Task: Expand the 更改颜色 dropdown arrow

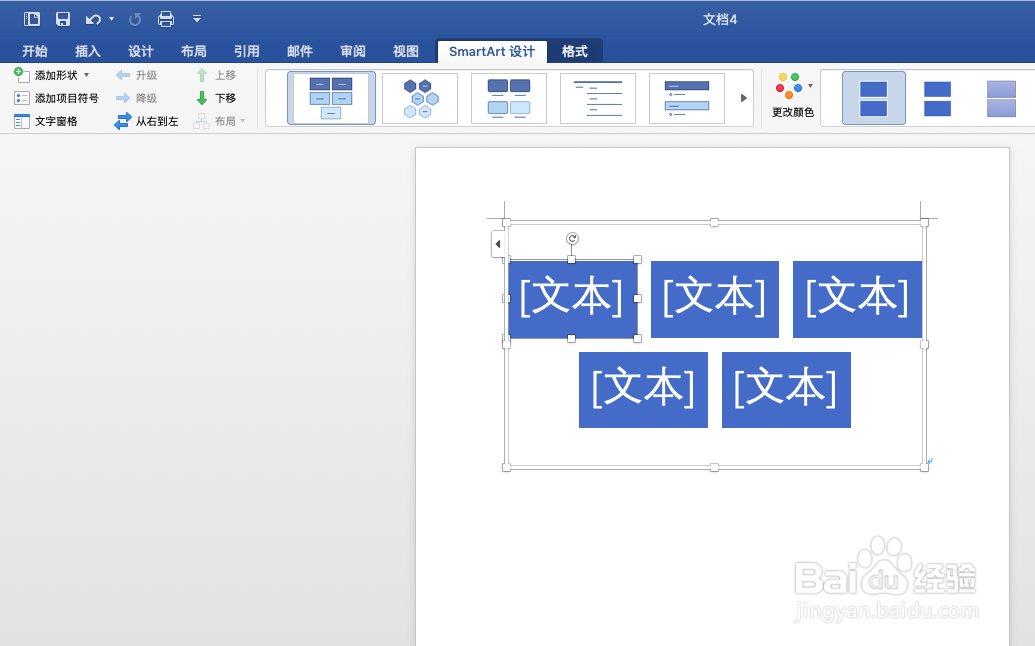Action: 811,86
